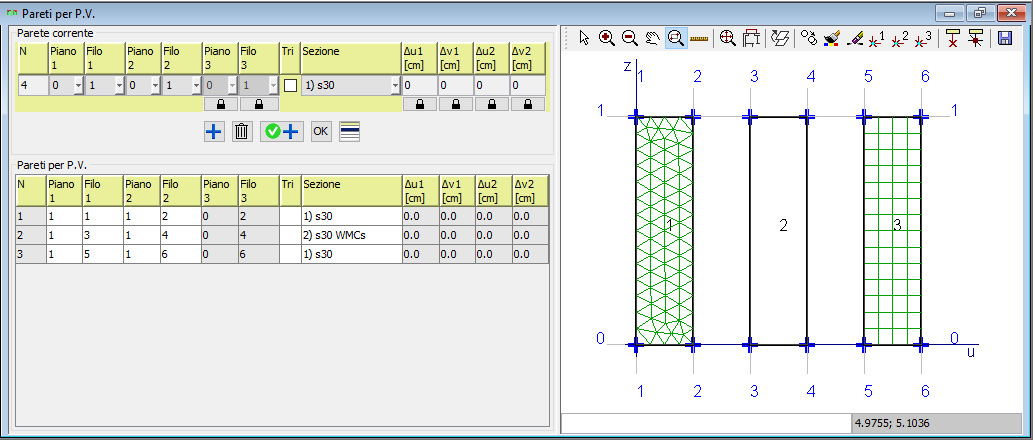This screenshot has width=1033, height=440.
Task: Toggle the zoom window tool
Action: [675, 38]
